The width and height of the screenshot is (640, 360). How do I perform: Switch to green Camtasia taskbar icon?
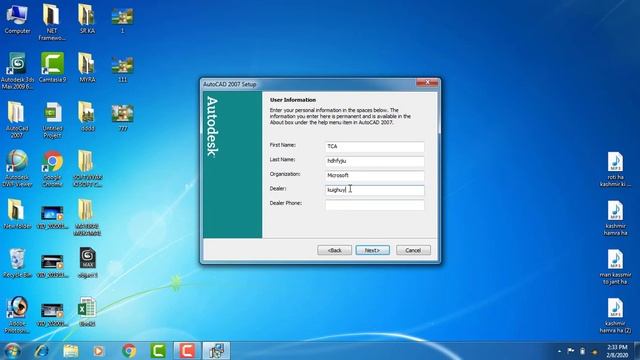pos(158,351)
